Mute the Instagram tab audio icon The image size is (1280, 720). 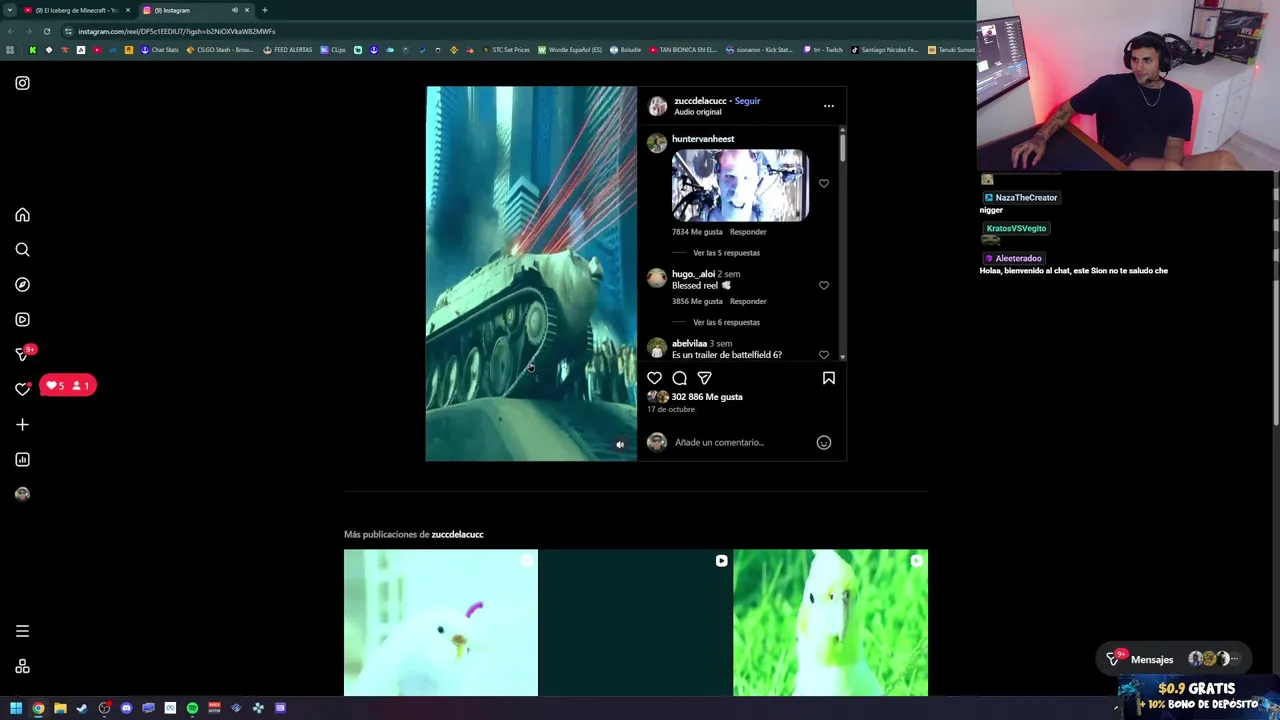235,10
